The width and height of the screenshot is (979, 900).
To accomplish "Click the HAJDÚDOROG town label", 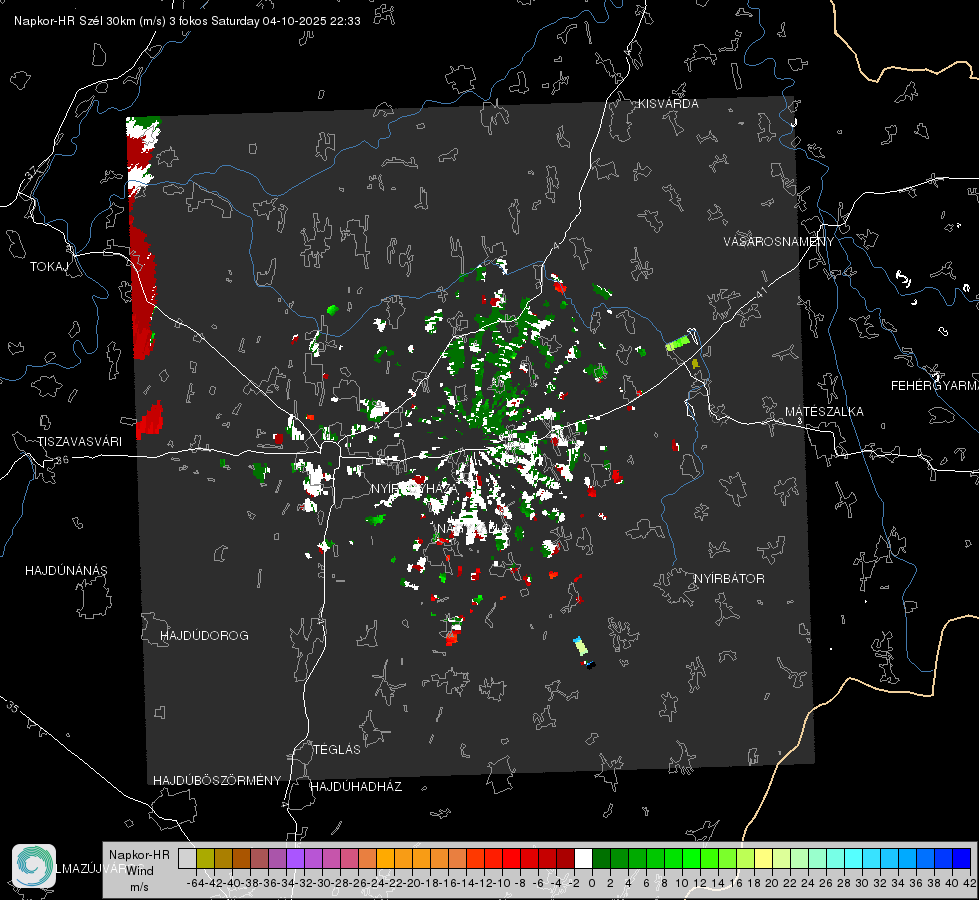I will point(204,636).
